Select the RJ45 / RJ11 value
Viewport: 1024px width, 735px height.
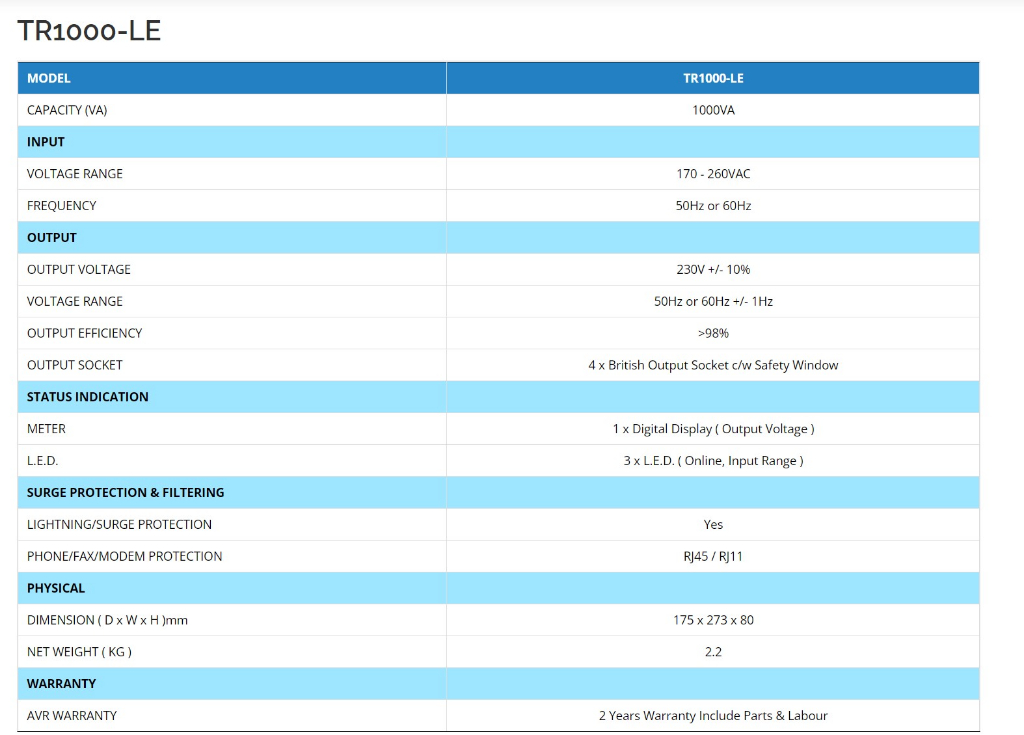(712, 556)
